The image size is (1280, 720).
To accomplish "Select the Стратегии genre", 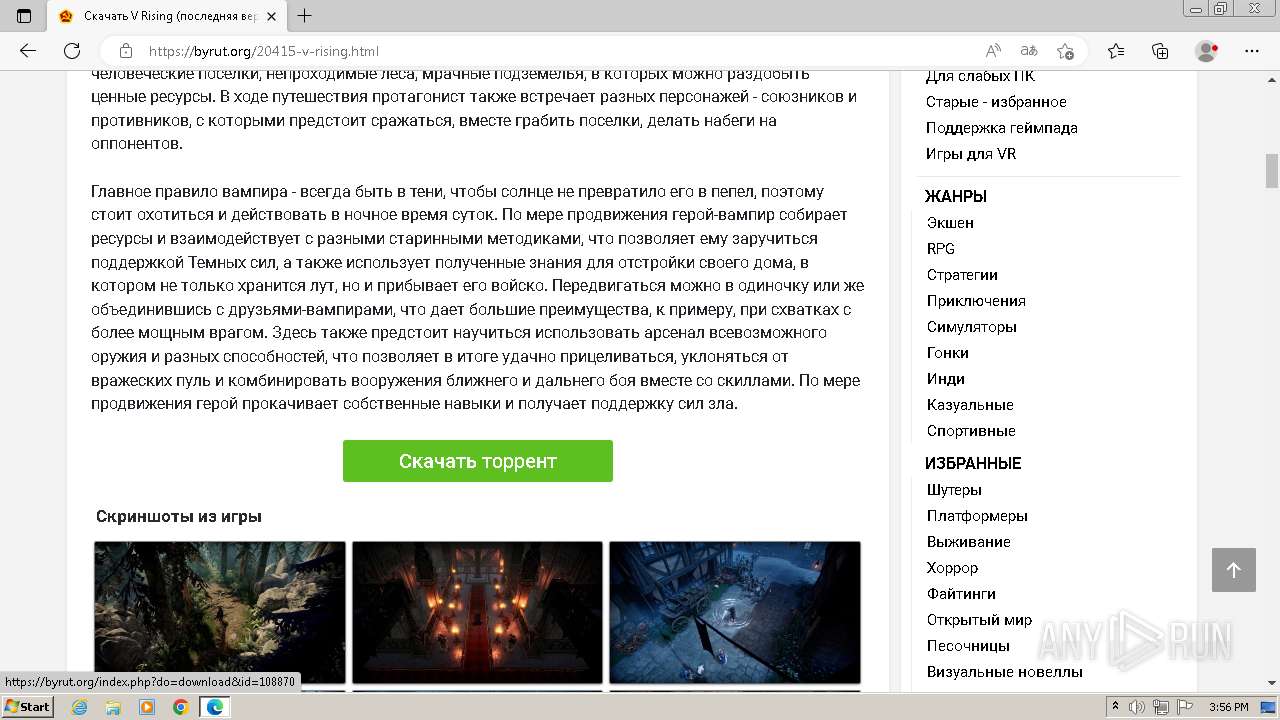I will 962,275.
